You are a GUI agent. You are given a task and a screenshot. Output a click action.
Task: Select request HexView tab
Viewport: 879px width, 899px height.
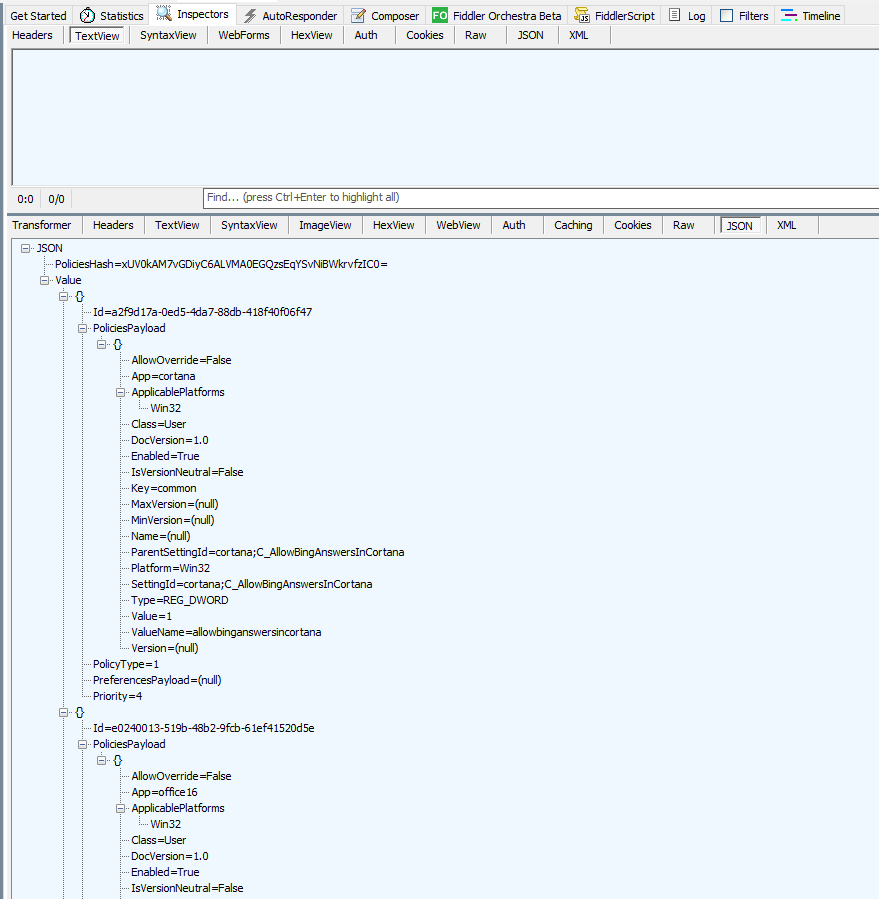(x=311, y=36)
